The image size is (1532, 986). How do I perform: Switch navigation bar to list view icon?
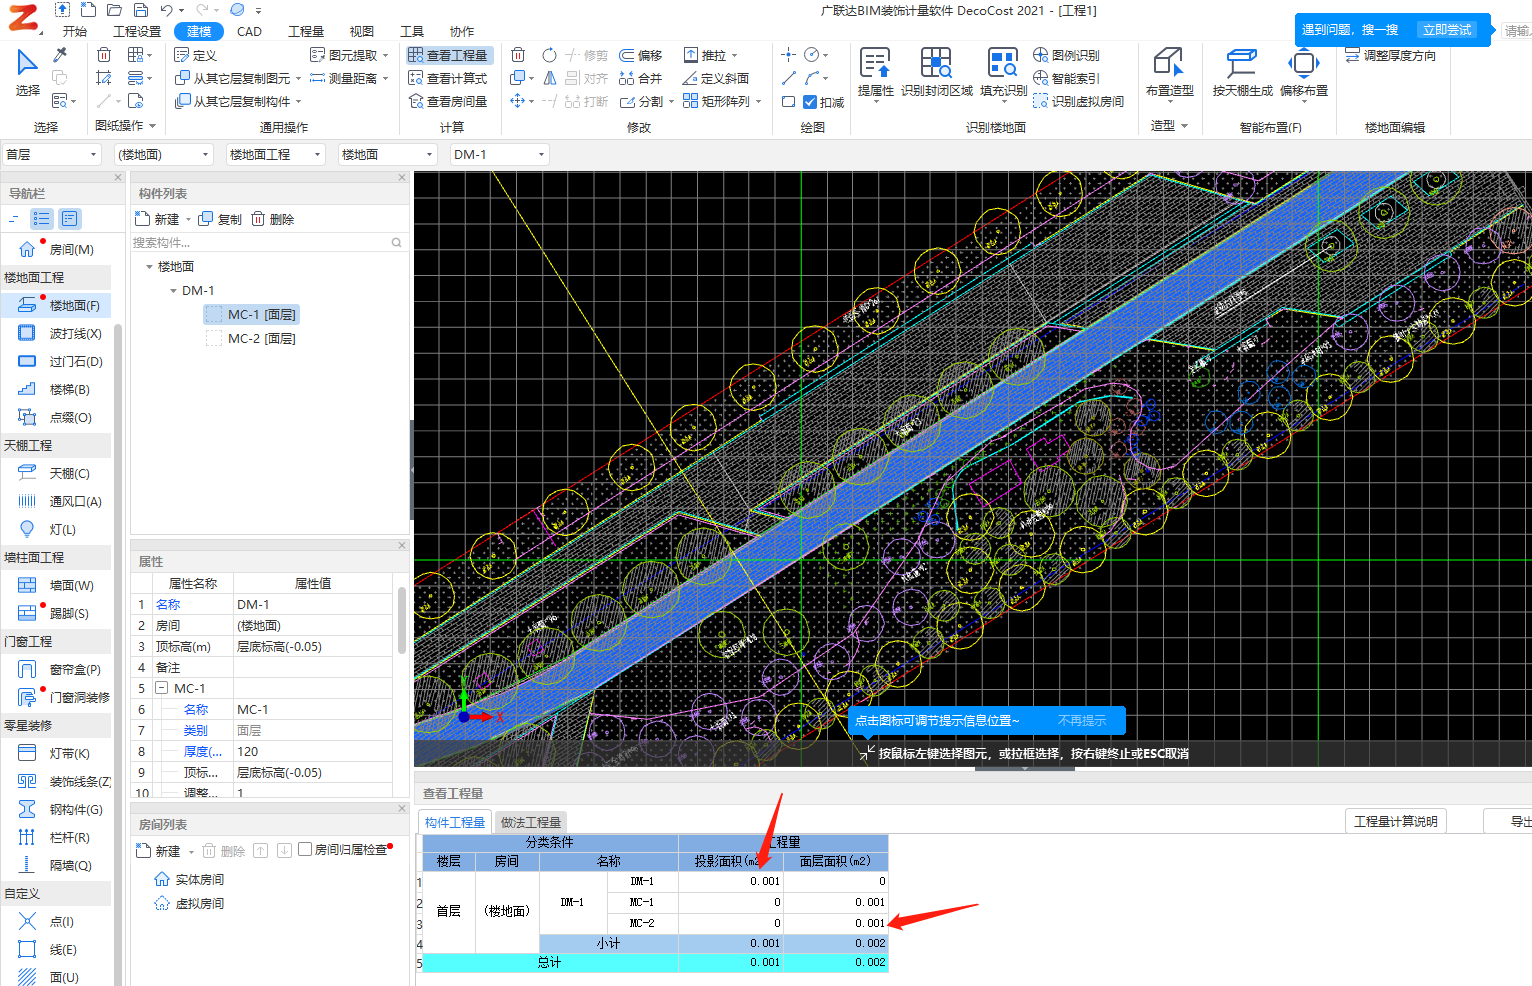(x=42, y=218)
